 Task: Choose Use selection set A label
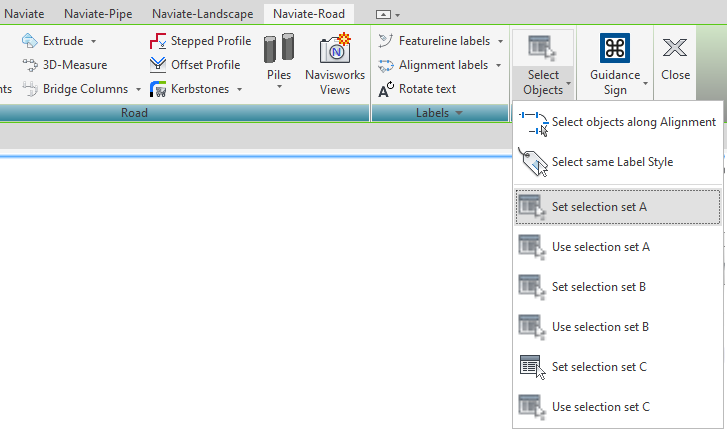(x=600, y=247)
